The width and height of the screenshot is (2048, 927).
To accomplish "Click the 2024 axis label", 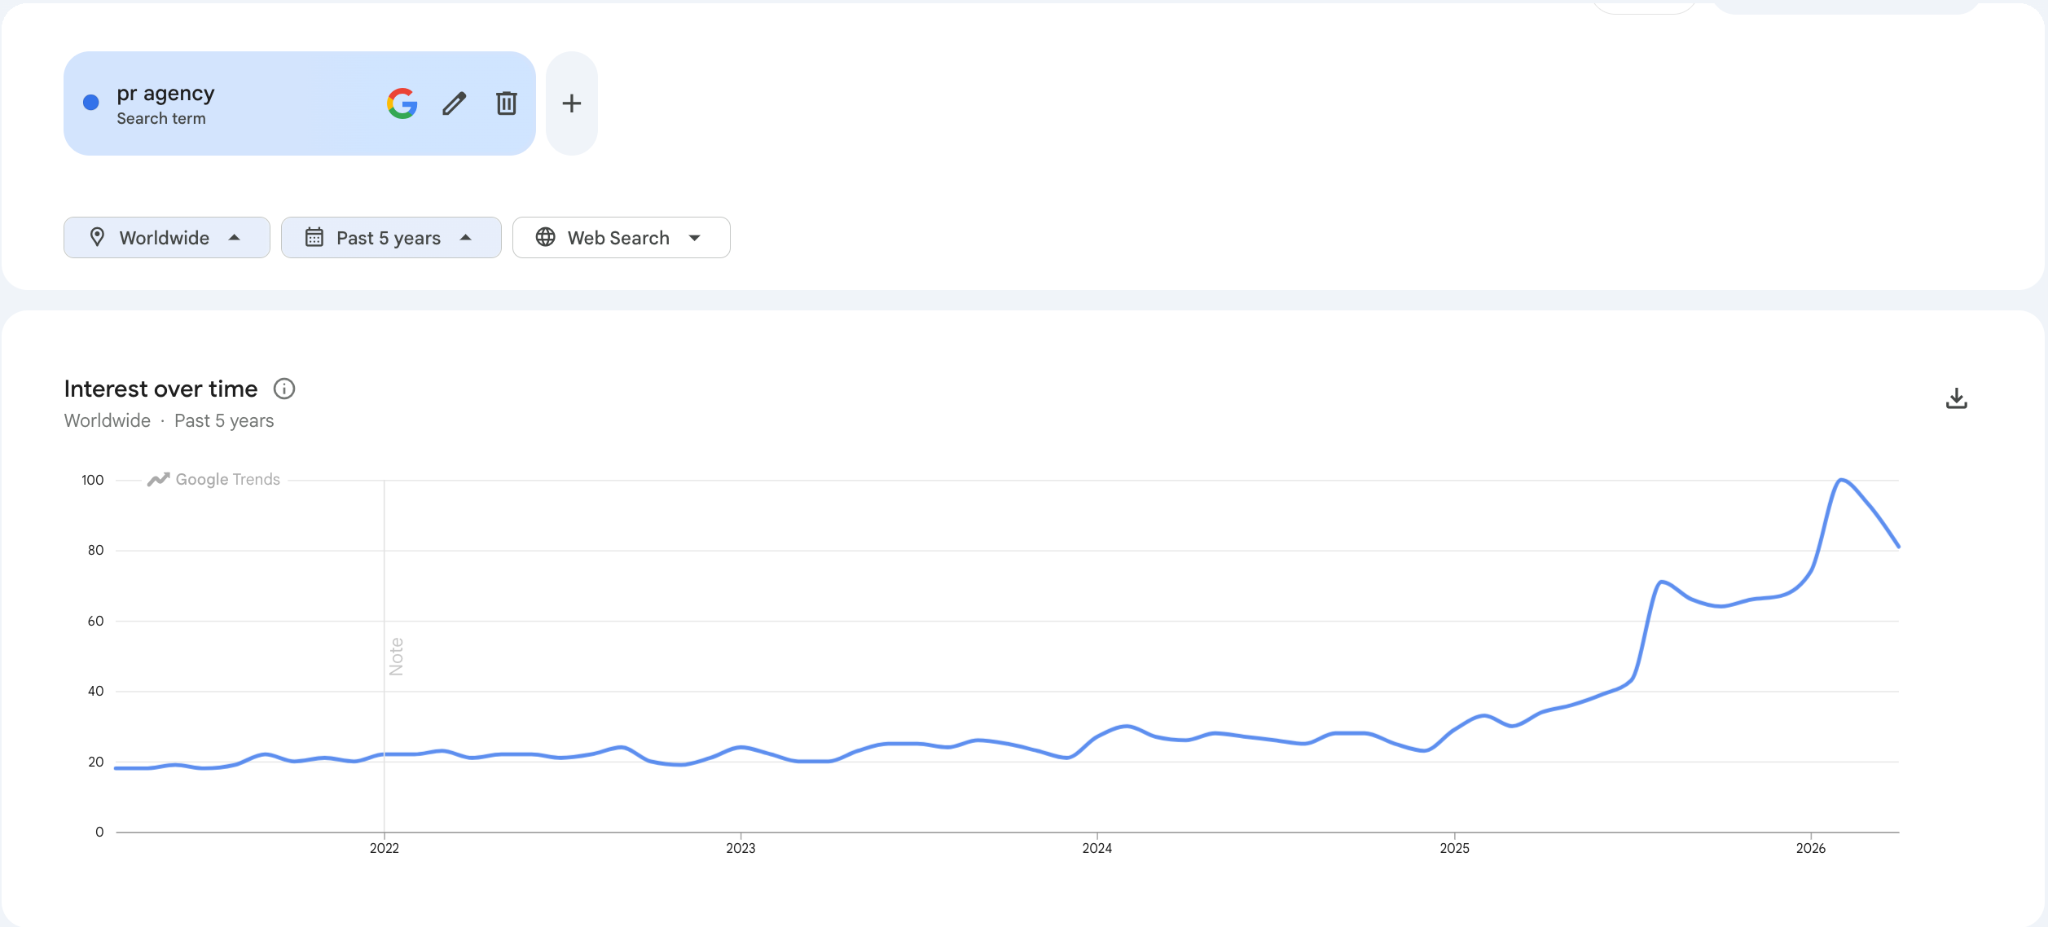I will point(1097,848).
